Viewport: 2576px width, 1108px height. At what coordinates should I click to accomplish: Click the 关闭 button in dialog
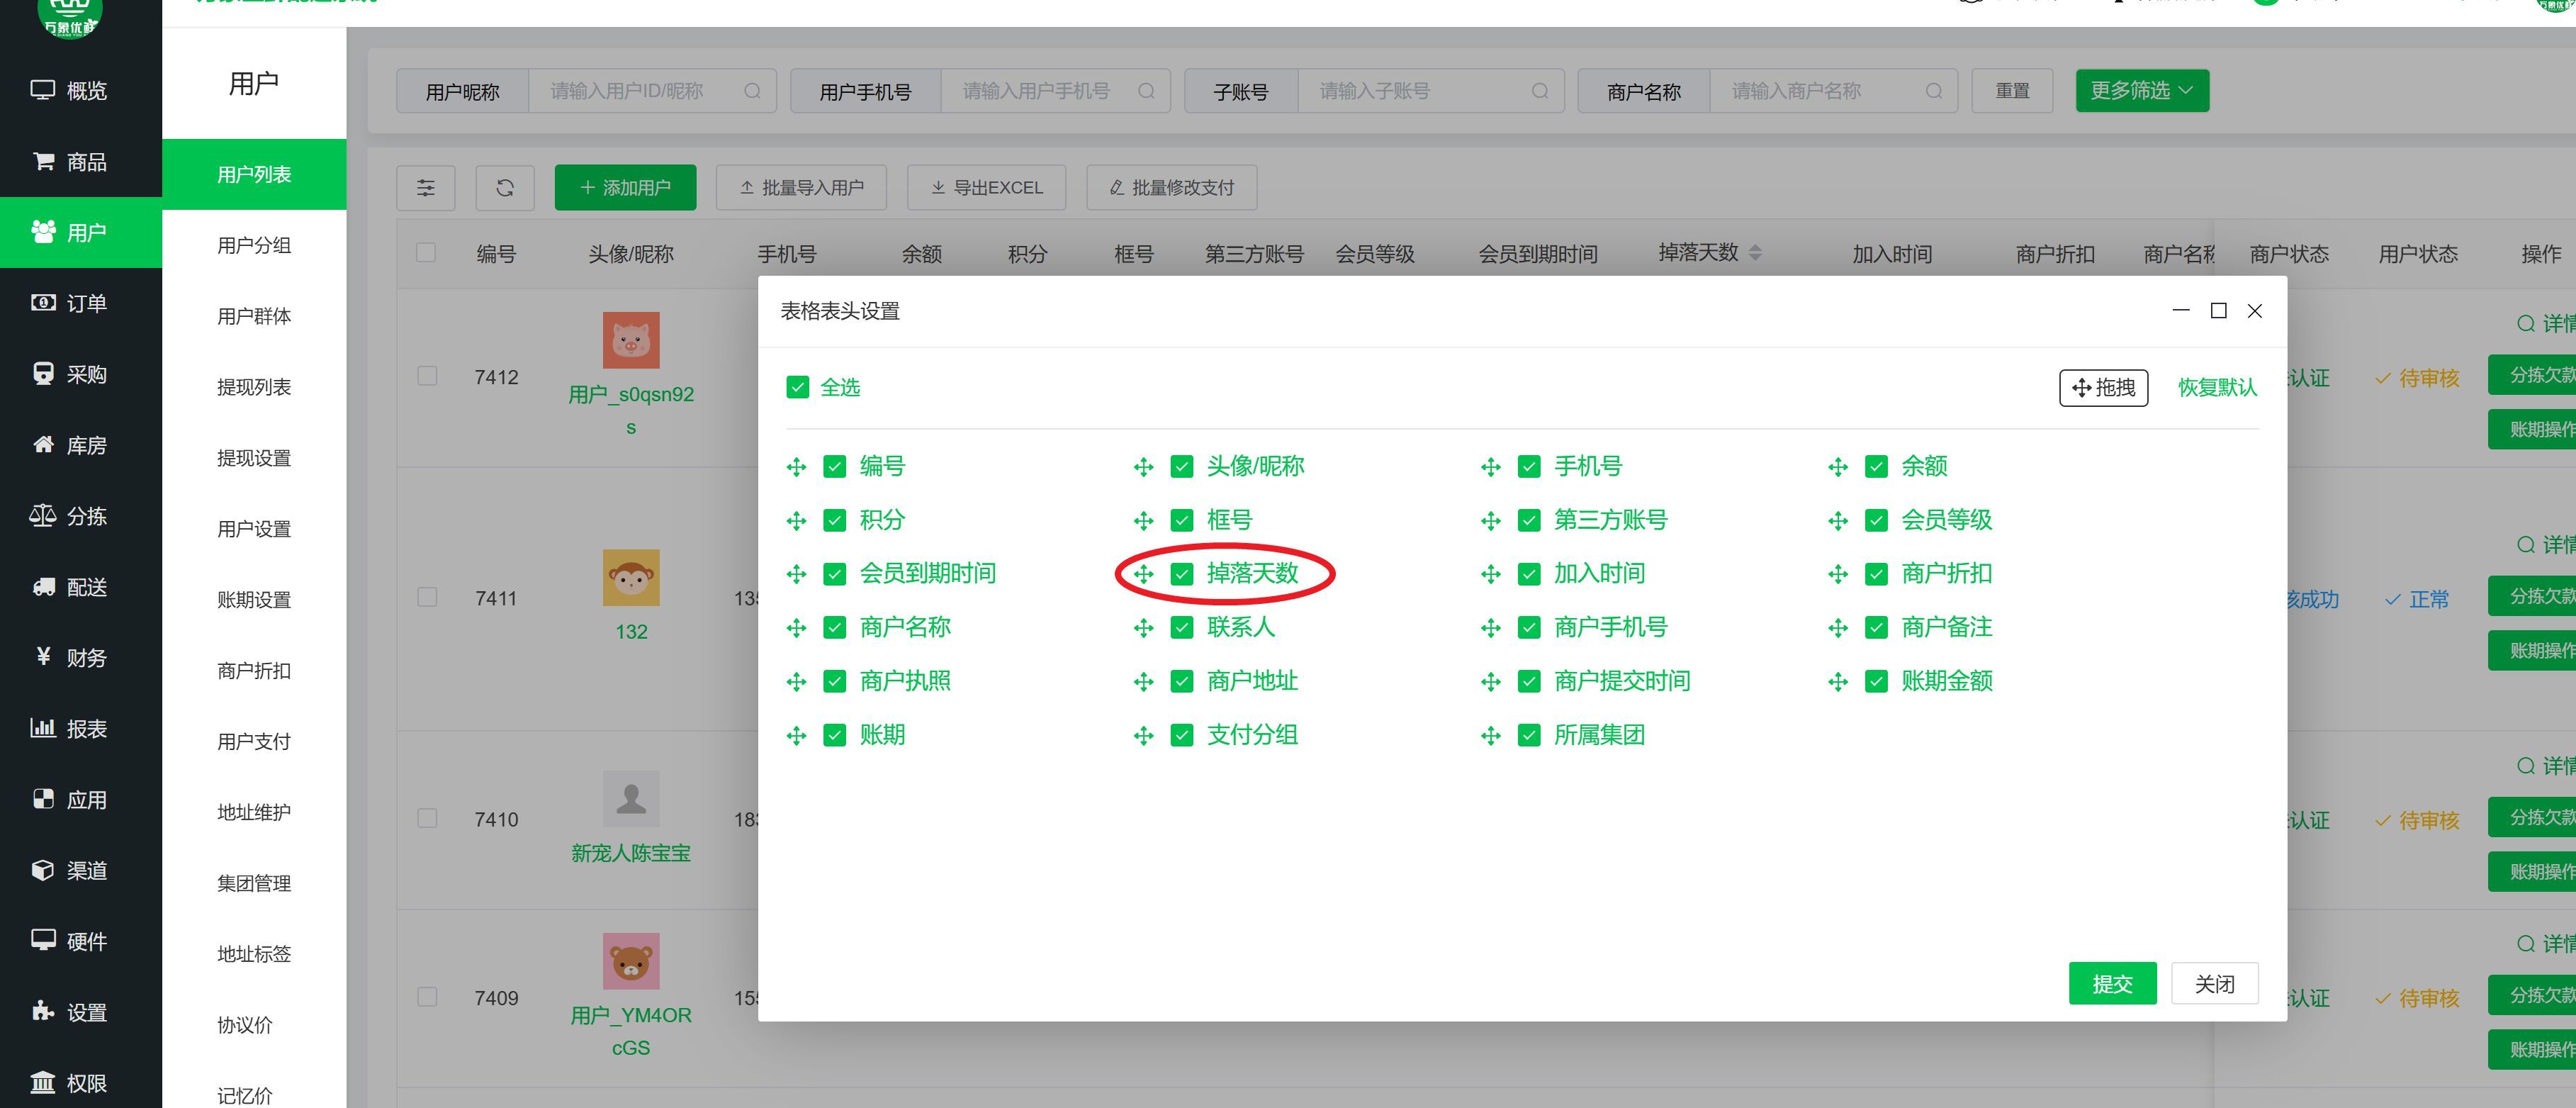coord(2214,984)
